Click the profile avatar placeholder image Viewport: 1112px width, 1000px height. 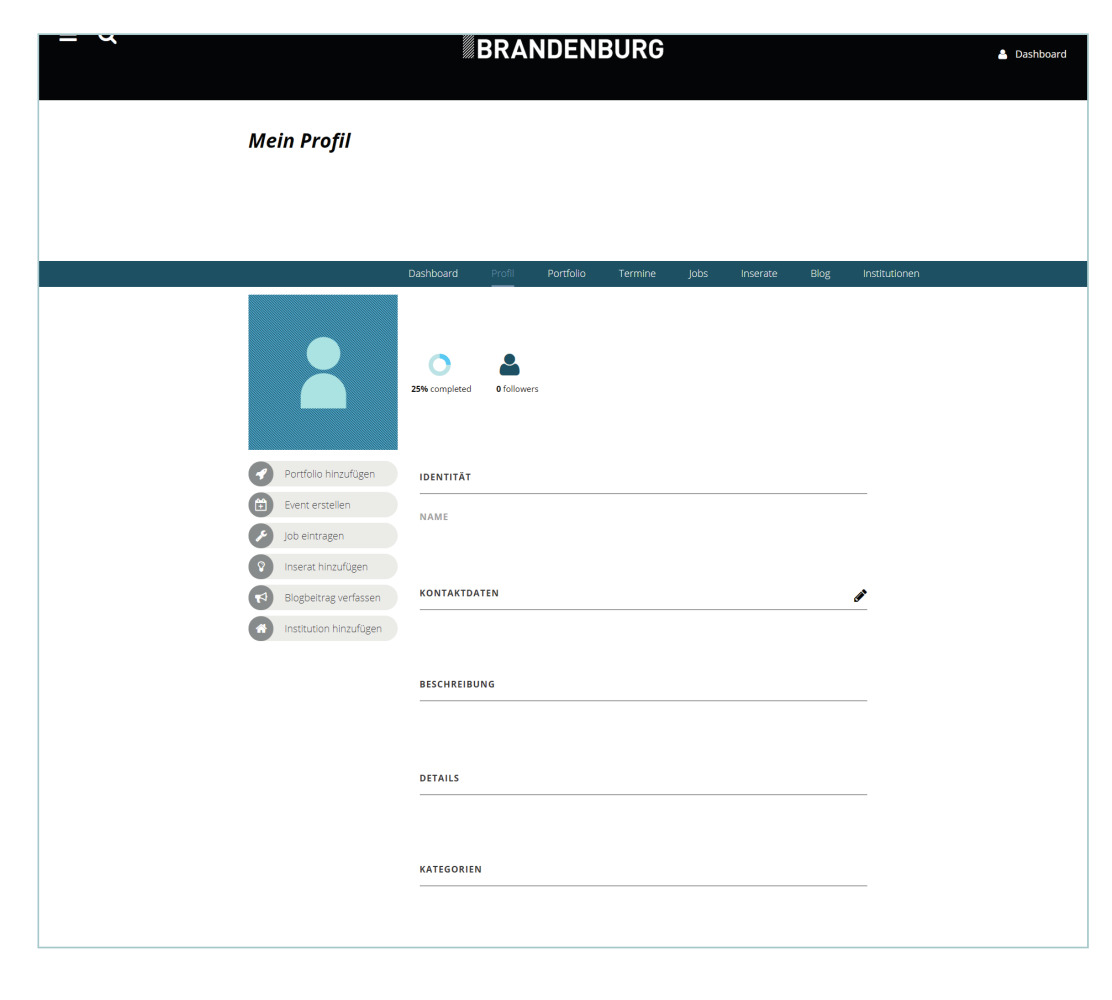[323, 372]
